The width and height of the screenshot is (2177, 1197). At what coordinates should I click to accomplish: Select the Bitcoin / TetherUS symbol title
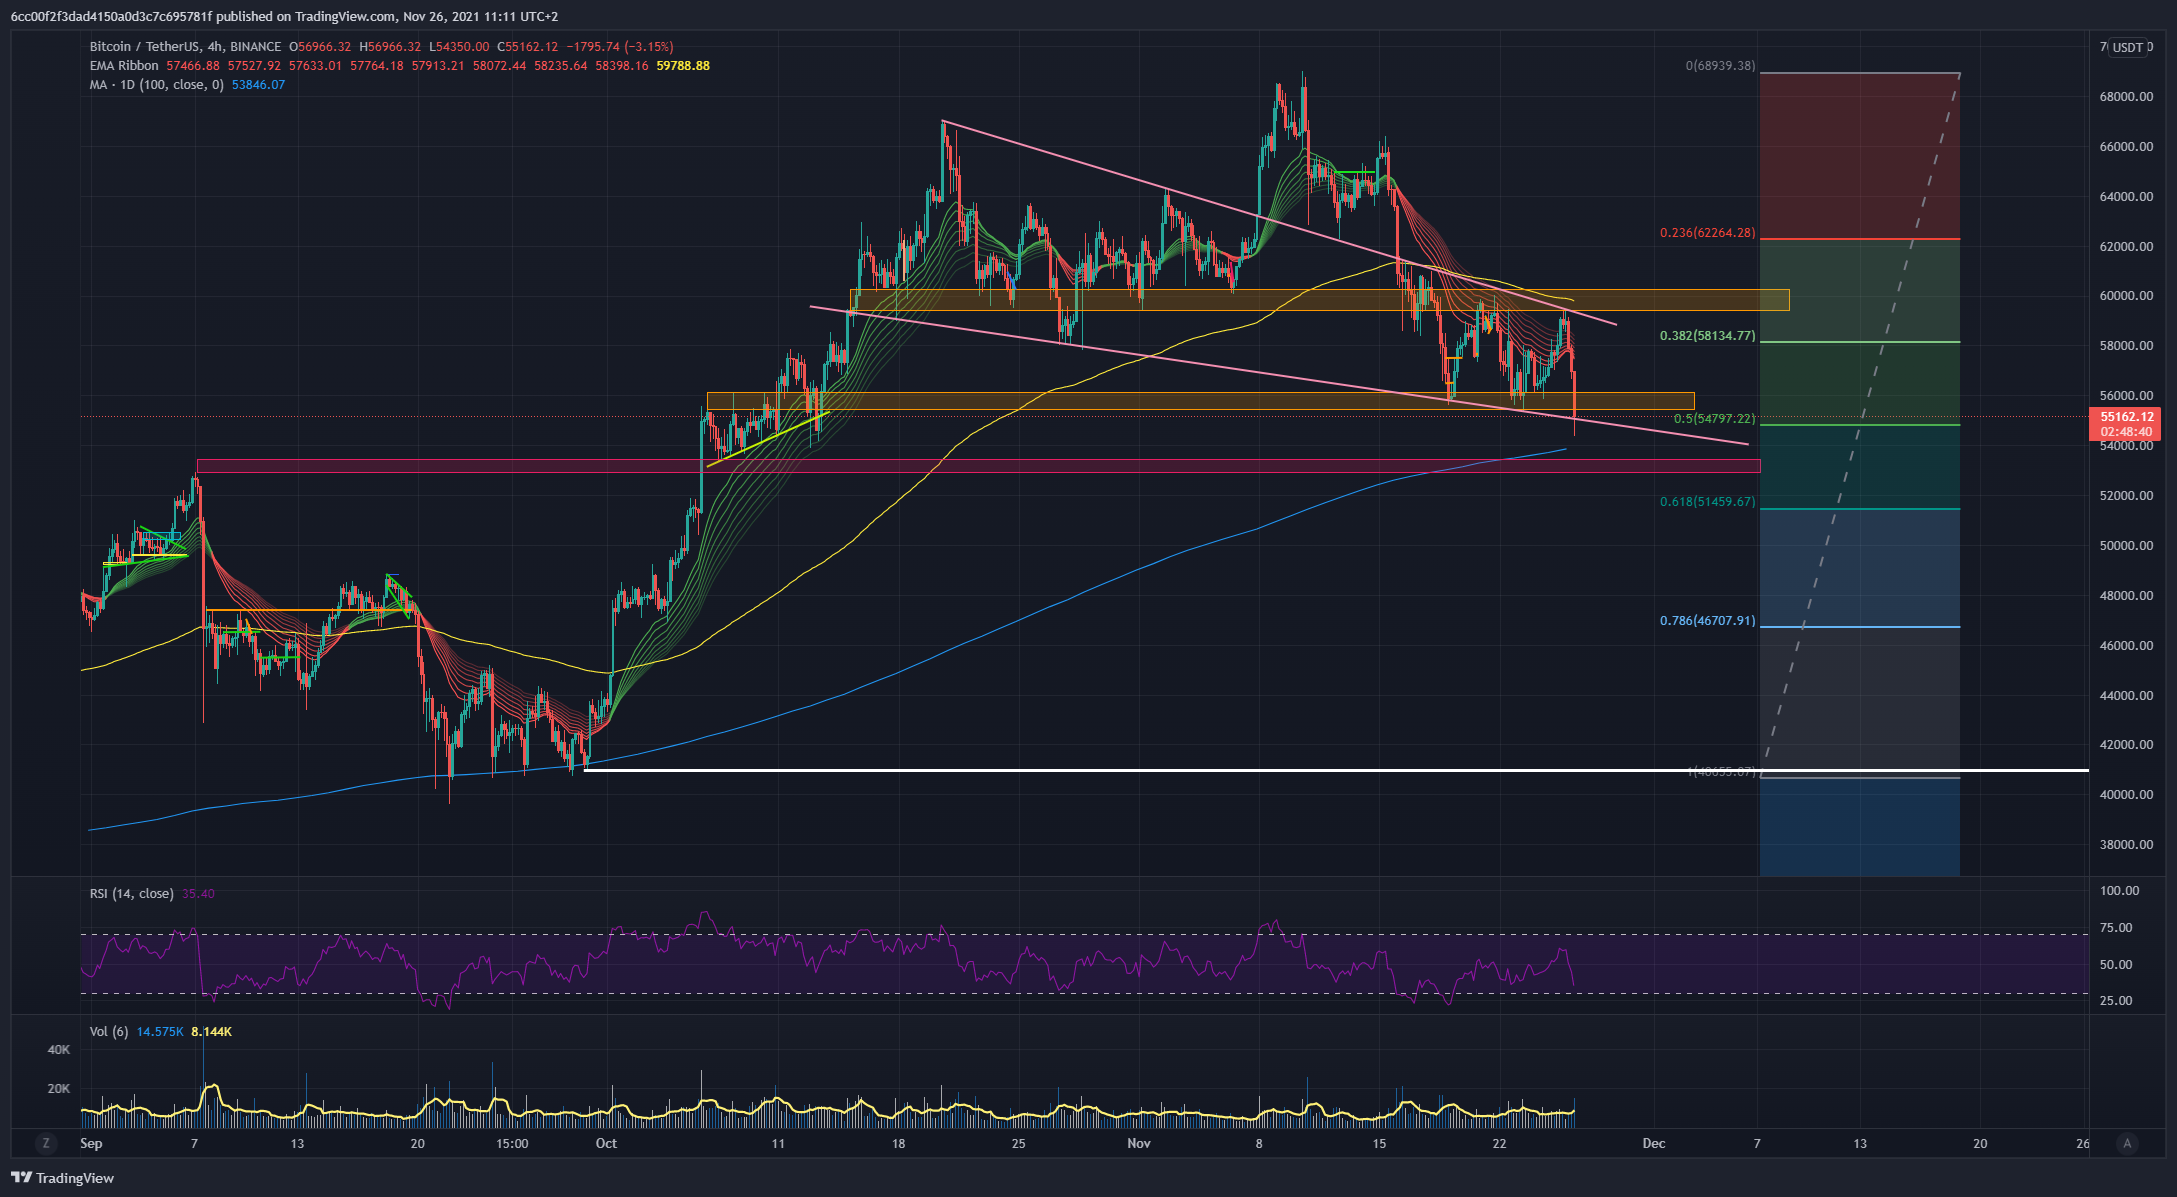pyautogui.click(x=186, y=47)
